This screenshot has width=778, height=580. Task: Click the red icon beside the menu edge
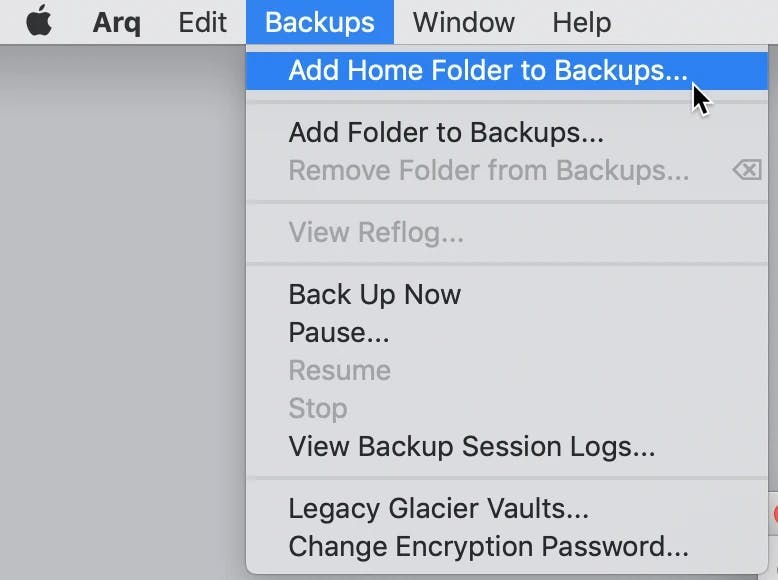click(x=775, y=514)
